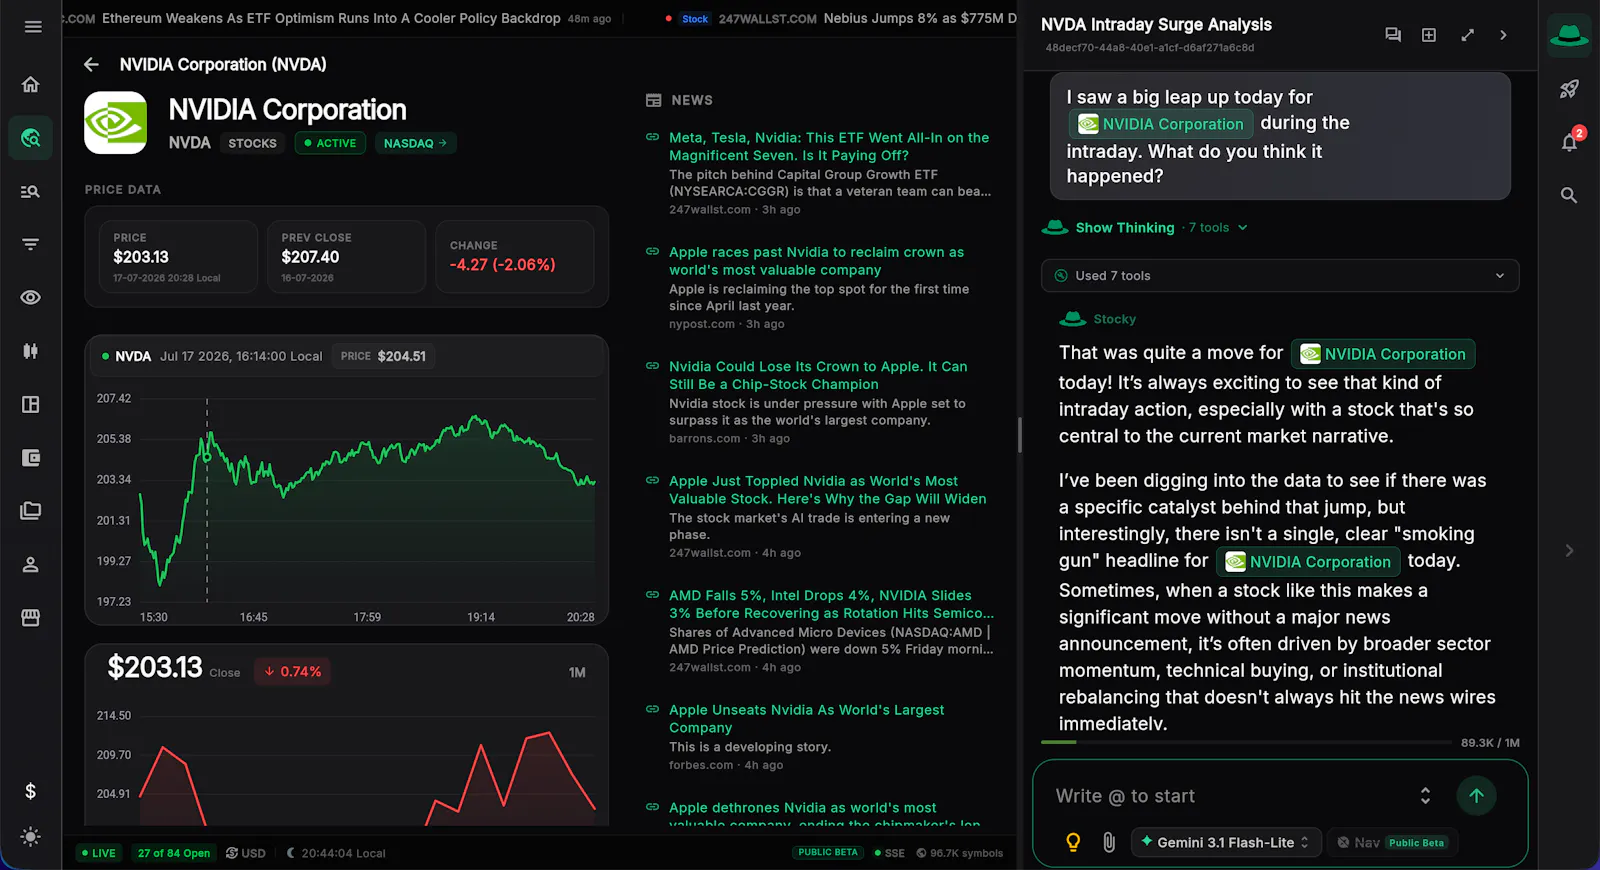Image resolution: width=1600 pixels, height=870 pixels.
Task: Open the watchlist eye icon
Action: coord(31,298)
